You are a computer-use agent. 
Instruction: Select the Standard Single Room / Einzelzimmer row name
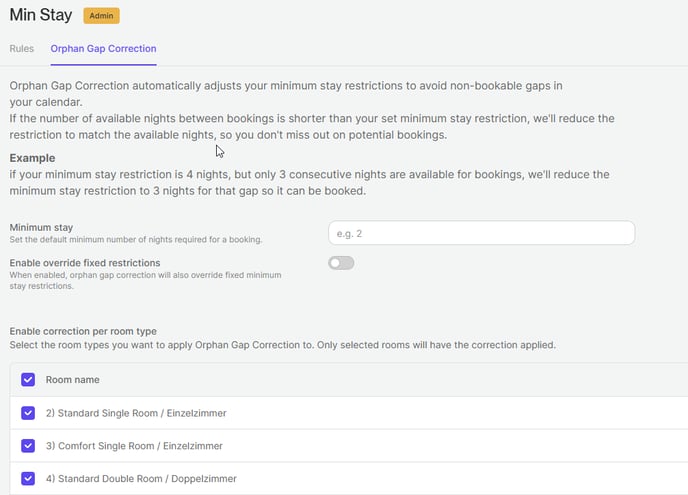[x=134, y=413]
